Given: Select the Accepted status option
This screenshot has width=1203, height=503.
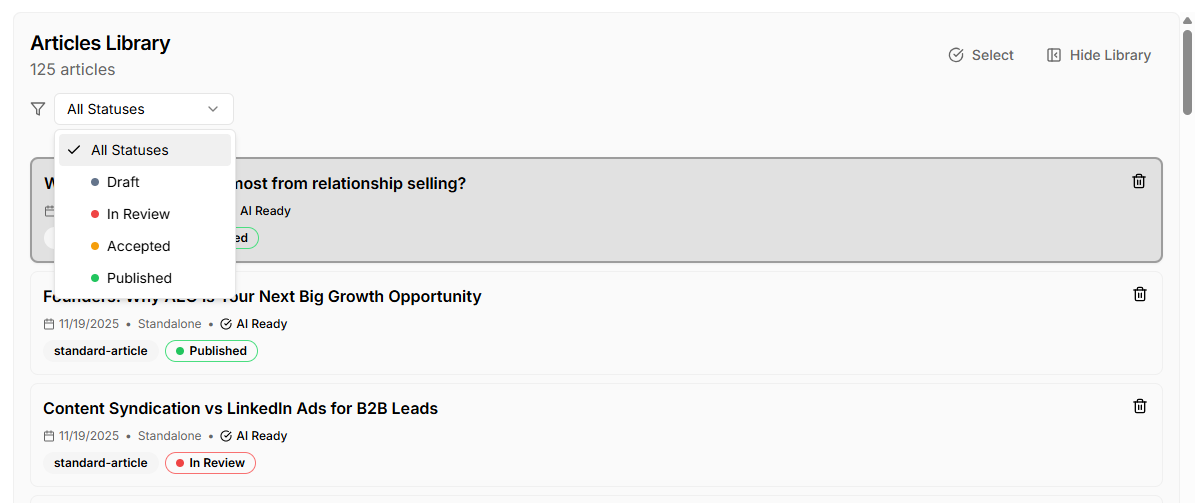Looking at the screenshot, I should pyautogui.click(x=138, y=246).
